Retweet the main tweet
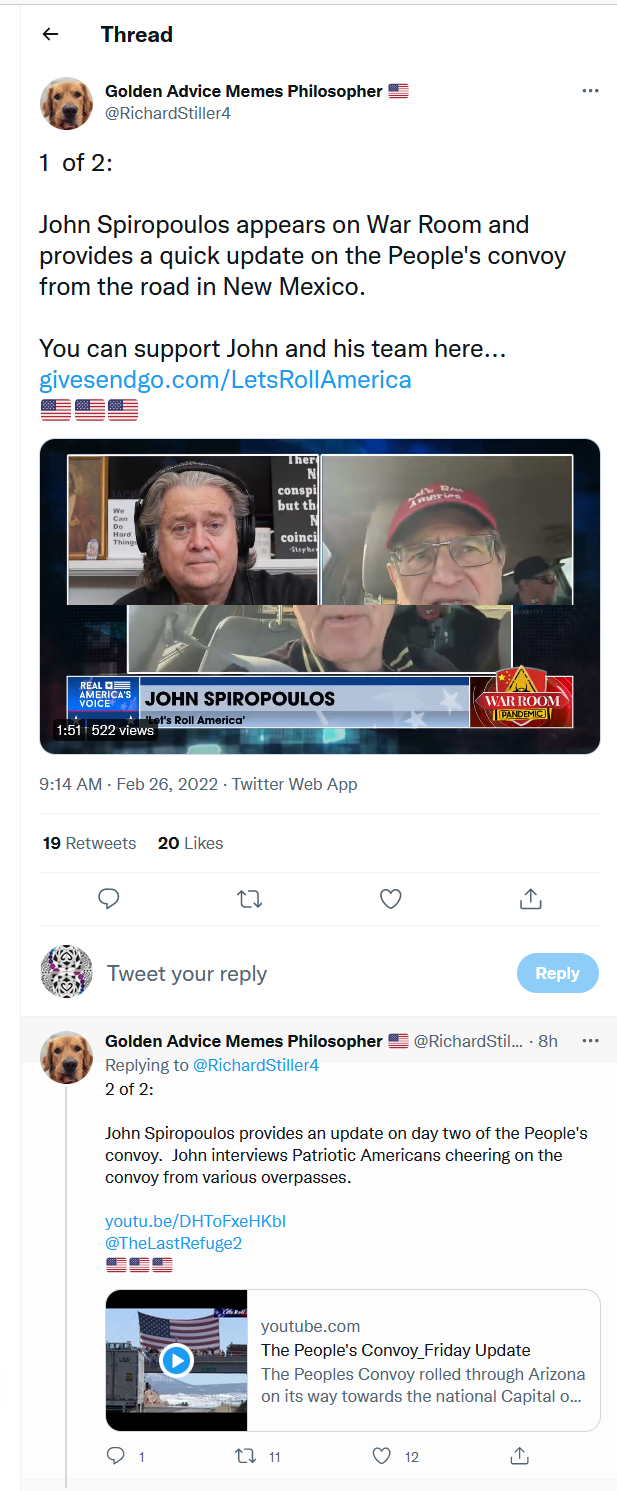The width and height of the screenshot is (617, 1491). 250,899
